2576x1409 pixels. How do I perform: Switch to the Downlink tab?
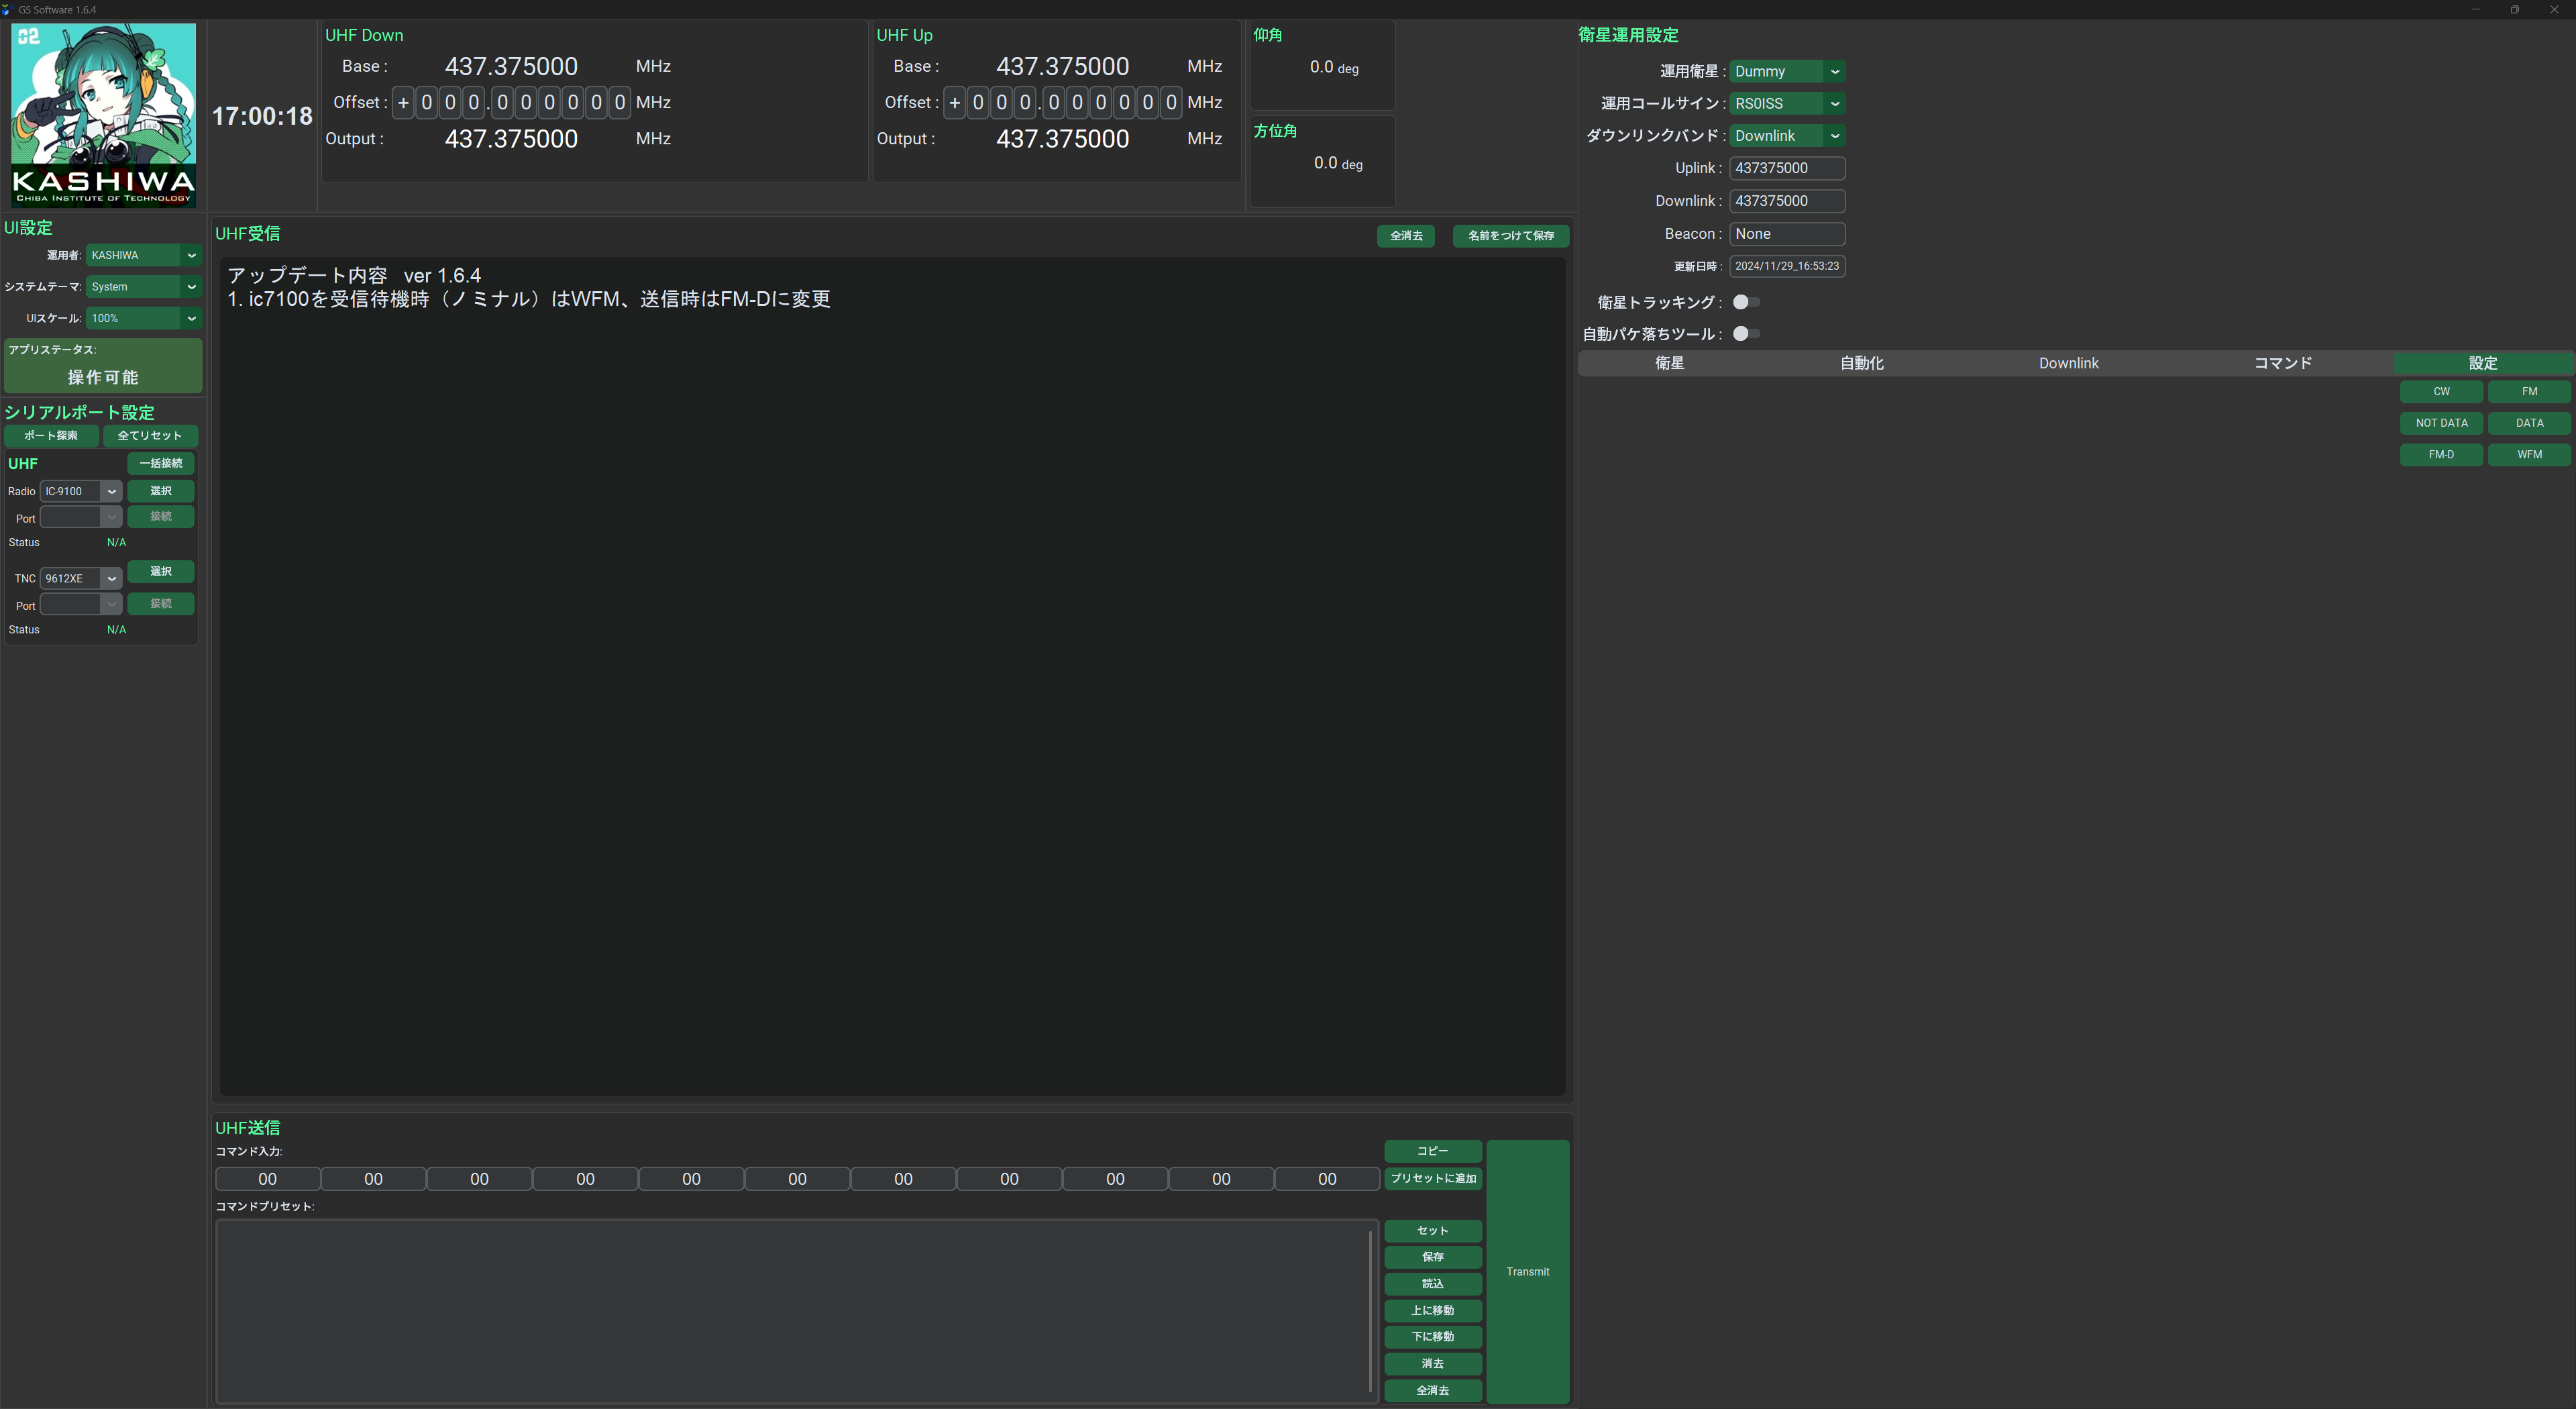[2068, 363]
